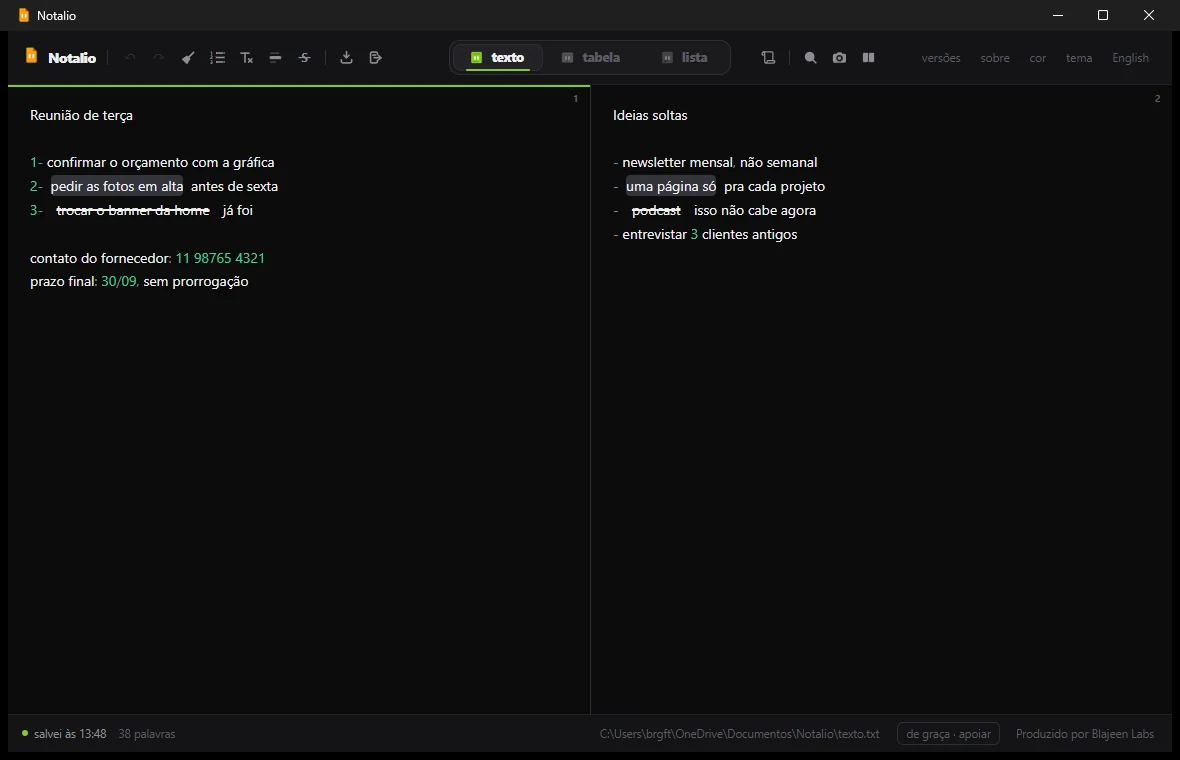The width and height of the screenshot is (1180, 760).
Task: Apply numbered list formatting
Action: tap(217, 58)
